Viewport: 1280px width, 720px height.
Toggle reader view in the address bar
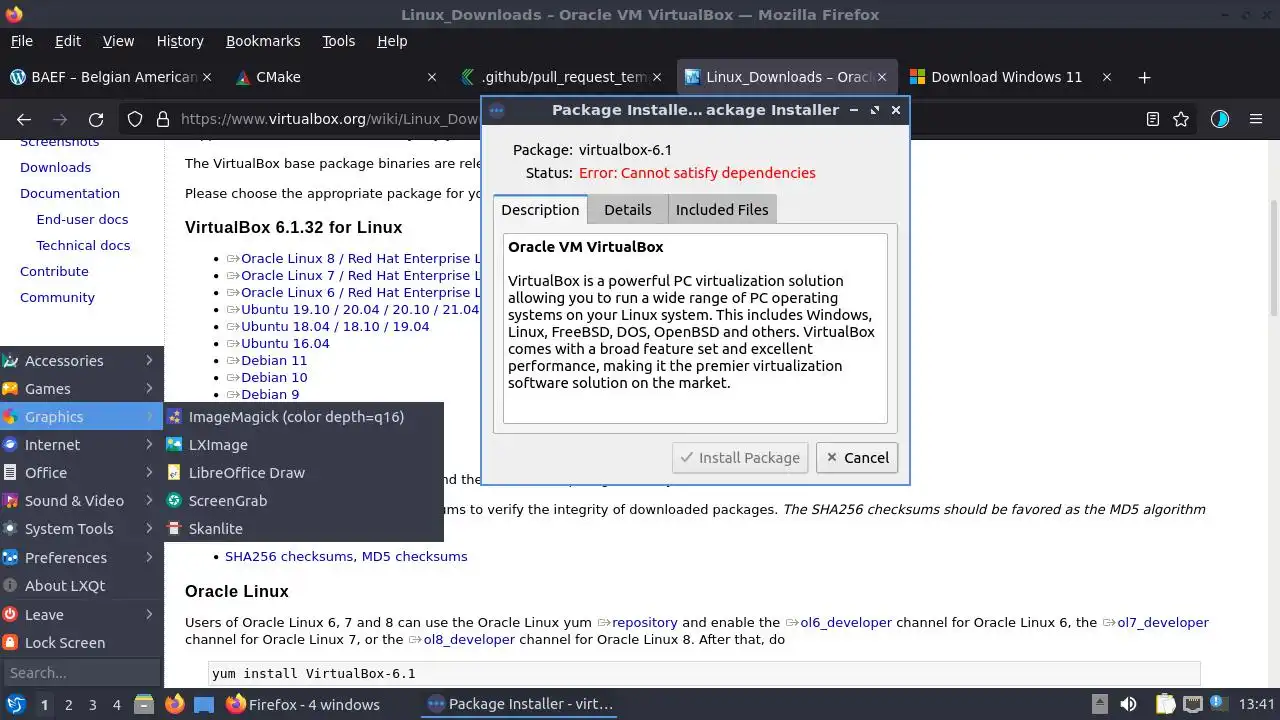point(1153,119)
